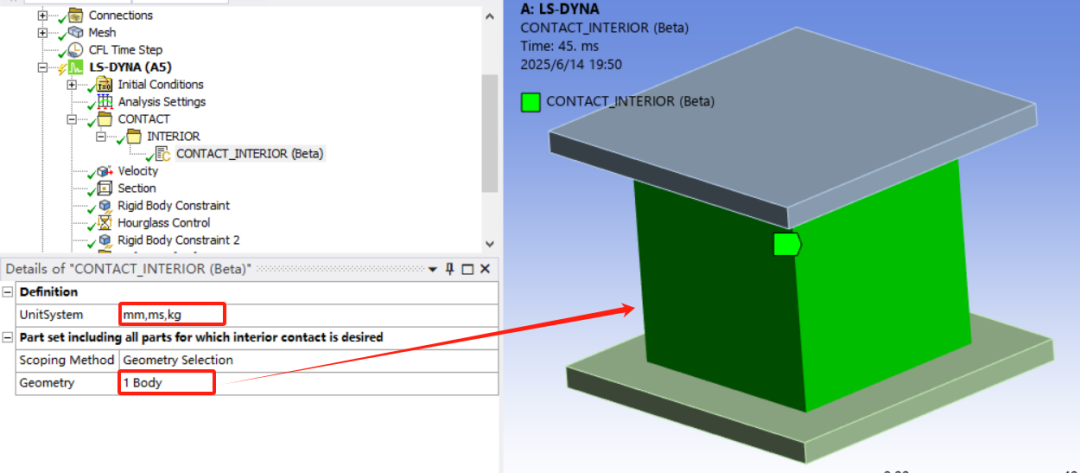This screenshot has height=473, width=1080.
Task: Click the Scoping Method Geometry Selection field
Action: [x=308, y=360]
